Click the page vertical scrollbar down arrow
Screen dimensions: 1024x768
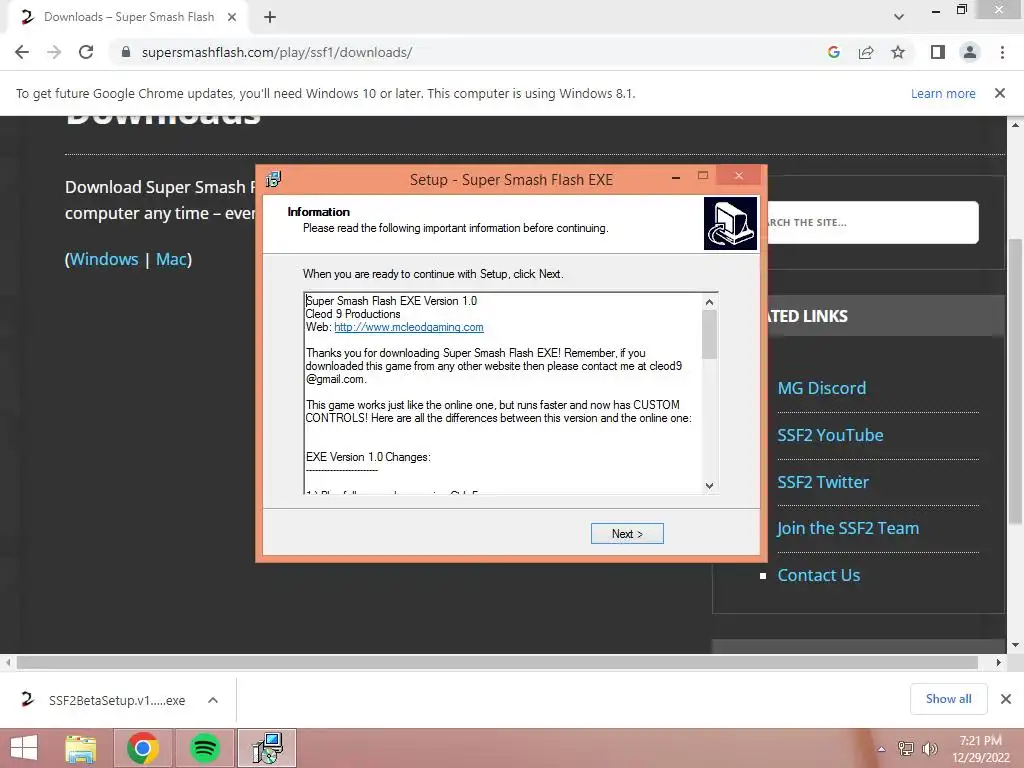pyautogui.click(x=1016, y=645)
